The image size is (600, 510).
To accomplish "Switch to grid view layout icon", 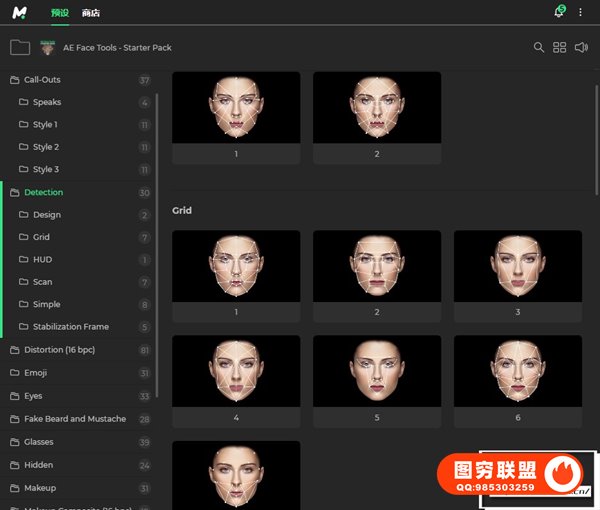I will click(560, 47).
